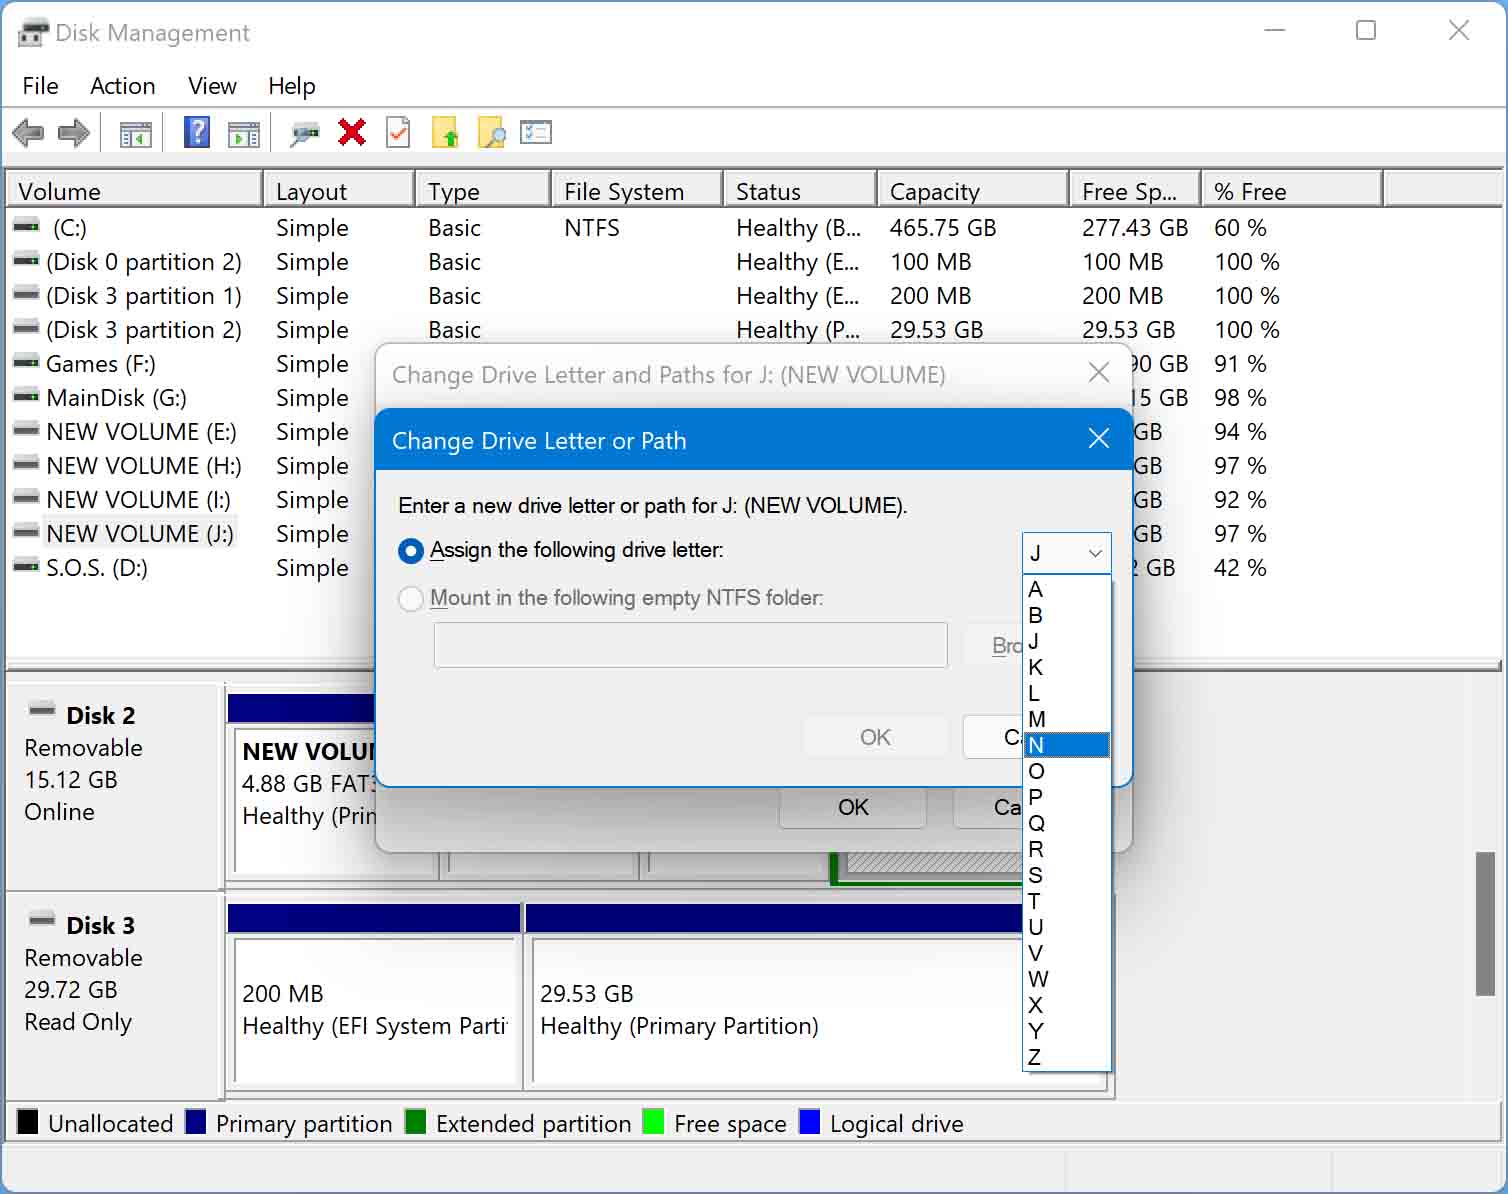Click the Extended partition green legend swatch
1508x1194 pixels.
click(415, 1122)
